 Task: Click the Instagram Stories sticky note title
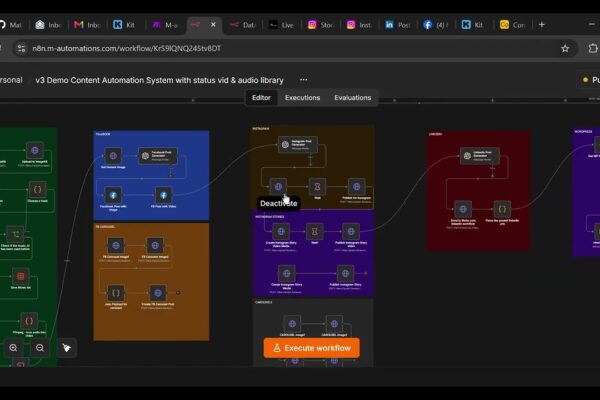pyautogui.click(x=270, y=217)
